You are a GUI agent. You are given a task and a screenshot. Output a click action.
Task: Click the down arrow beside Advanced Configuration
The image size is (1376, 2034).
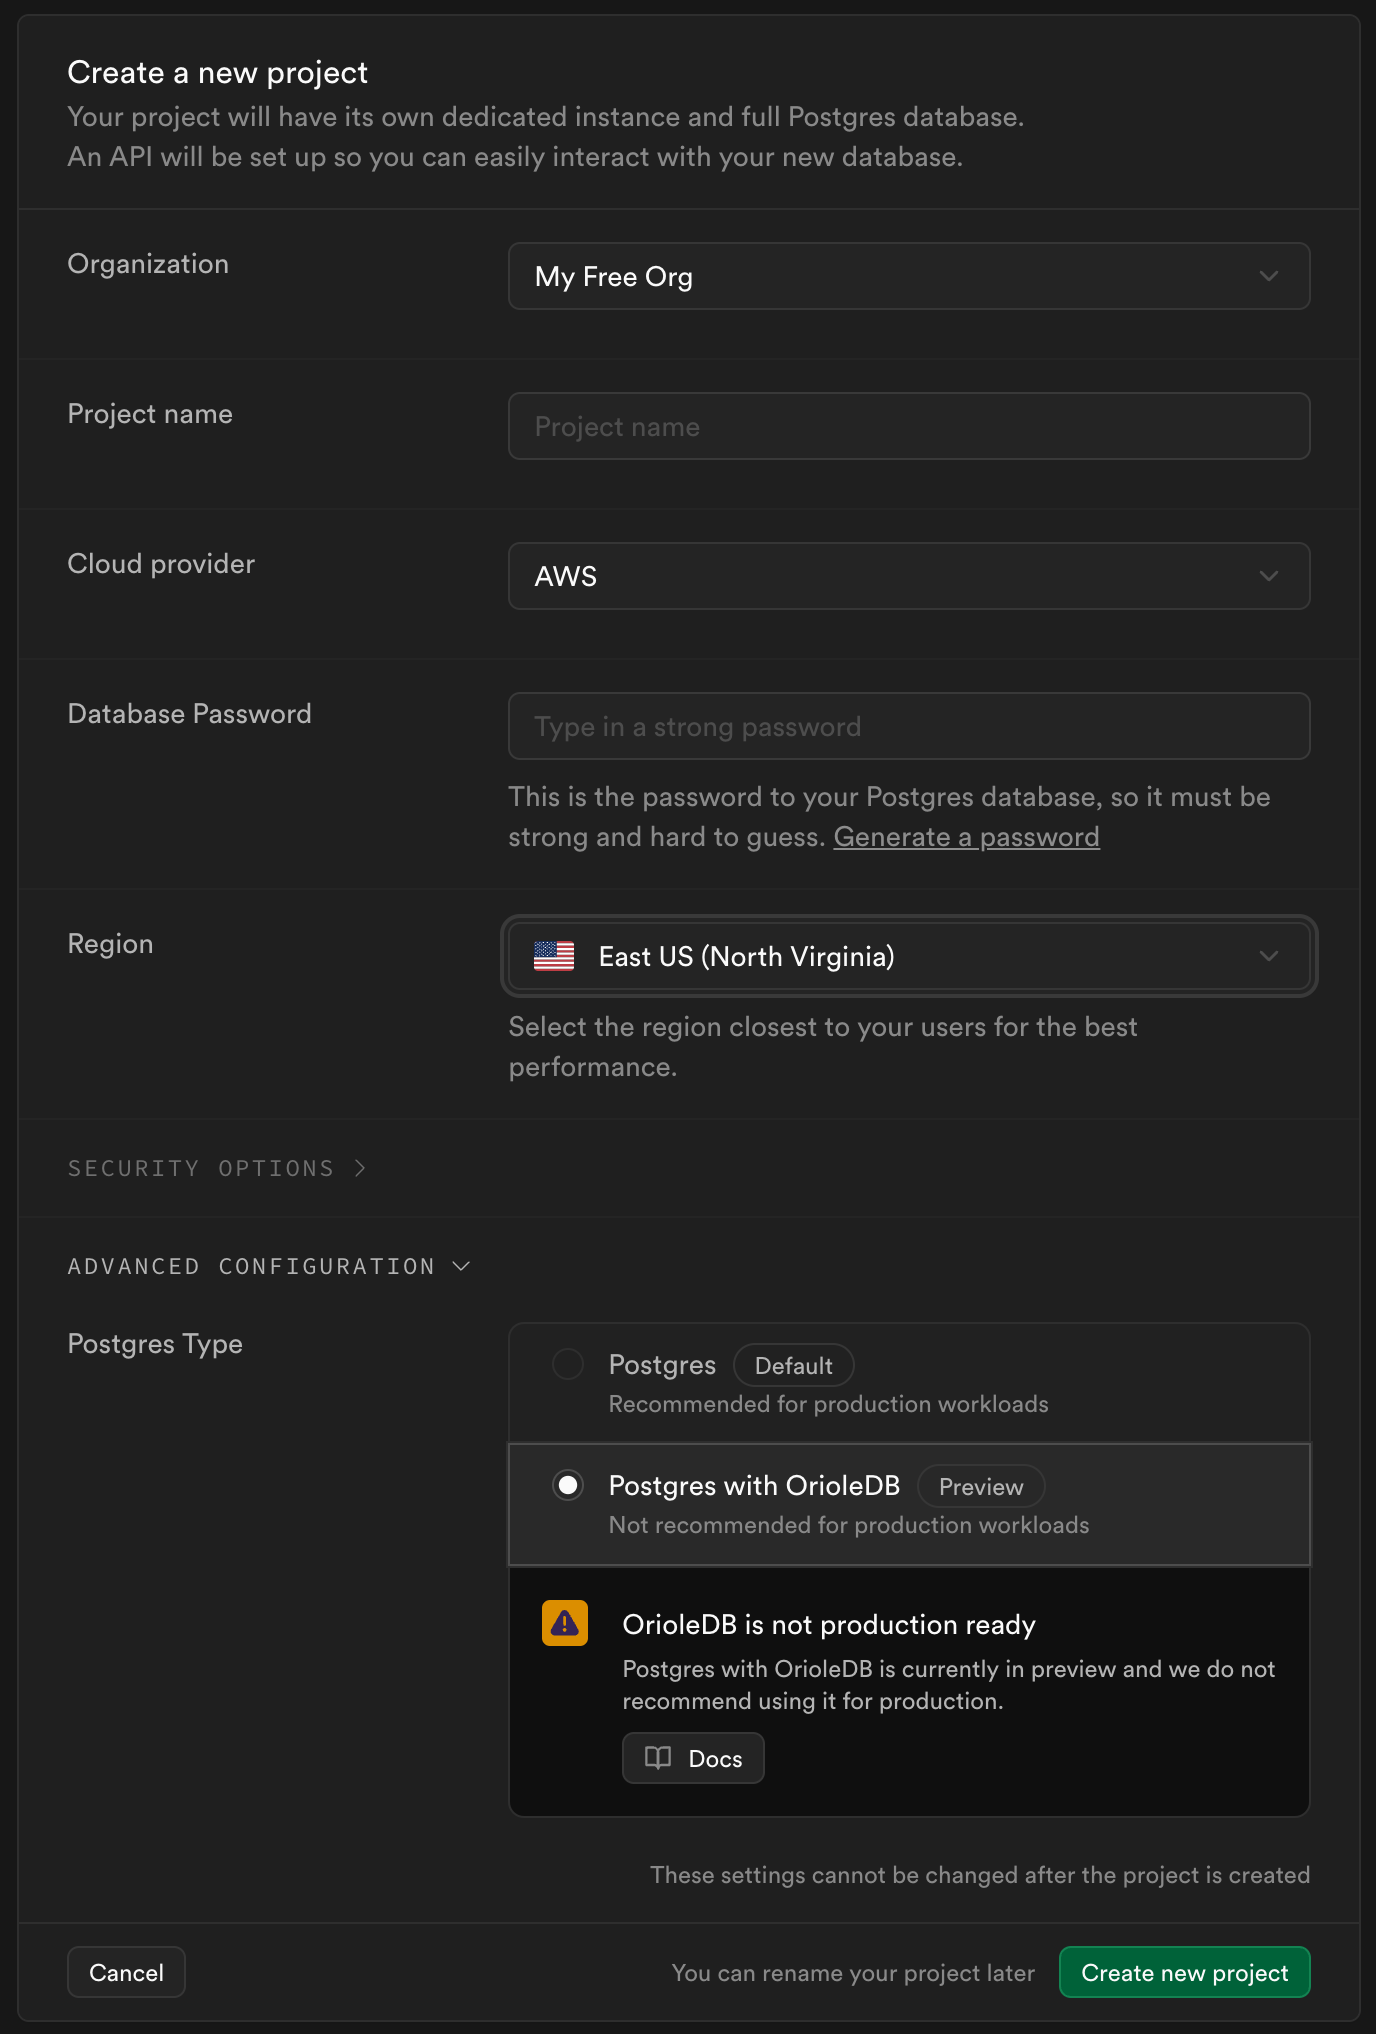[461, 1266]
